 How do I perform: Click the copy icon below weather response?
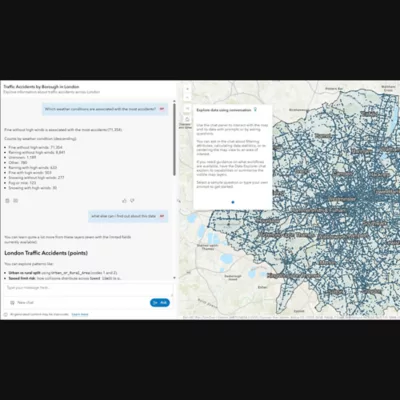coord(7,201)
